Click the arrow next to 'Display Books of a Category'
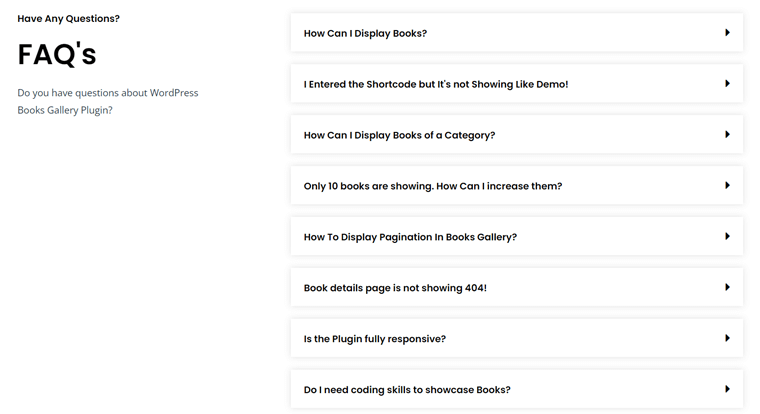The width and height of the screenshot is (760, 414). point(727,135)
